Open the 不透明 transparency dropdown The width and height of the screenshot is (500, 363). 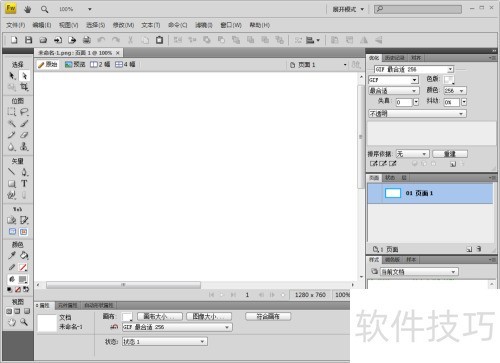point(417,114)
